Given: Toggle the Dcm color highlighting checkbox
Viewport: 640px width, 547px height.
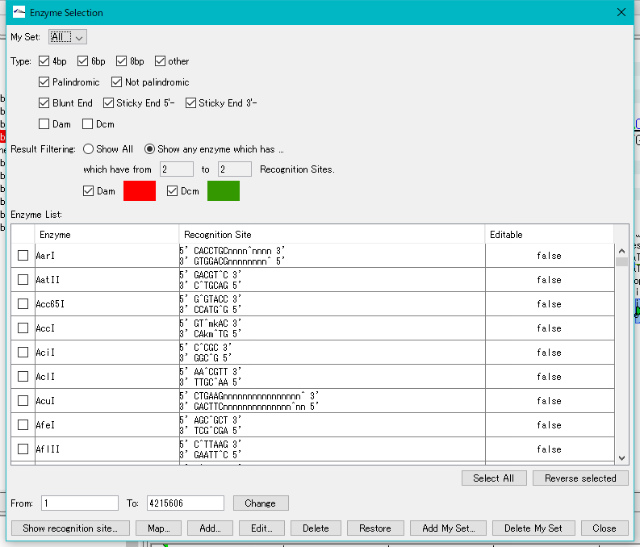Looking at the screenshot, I should [172, 191].
